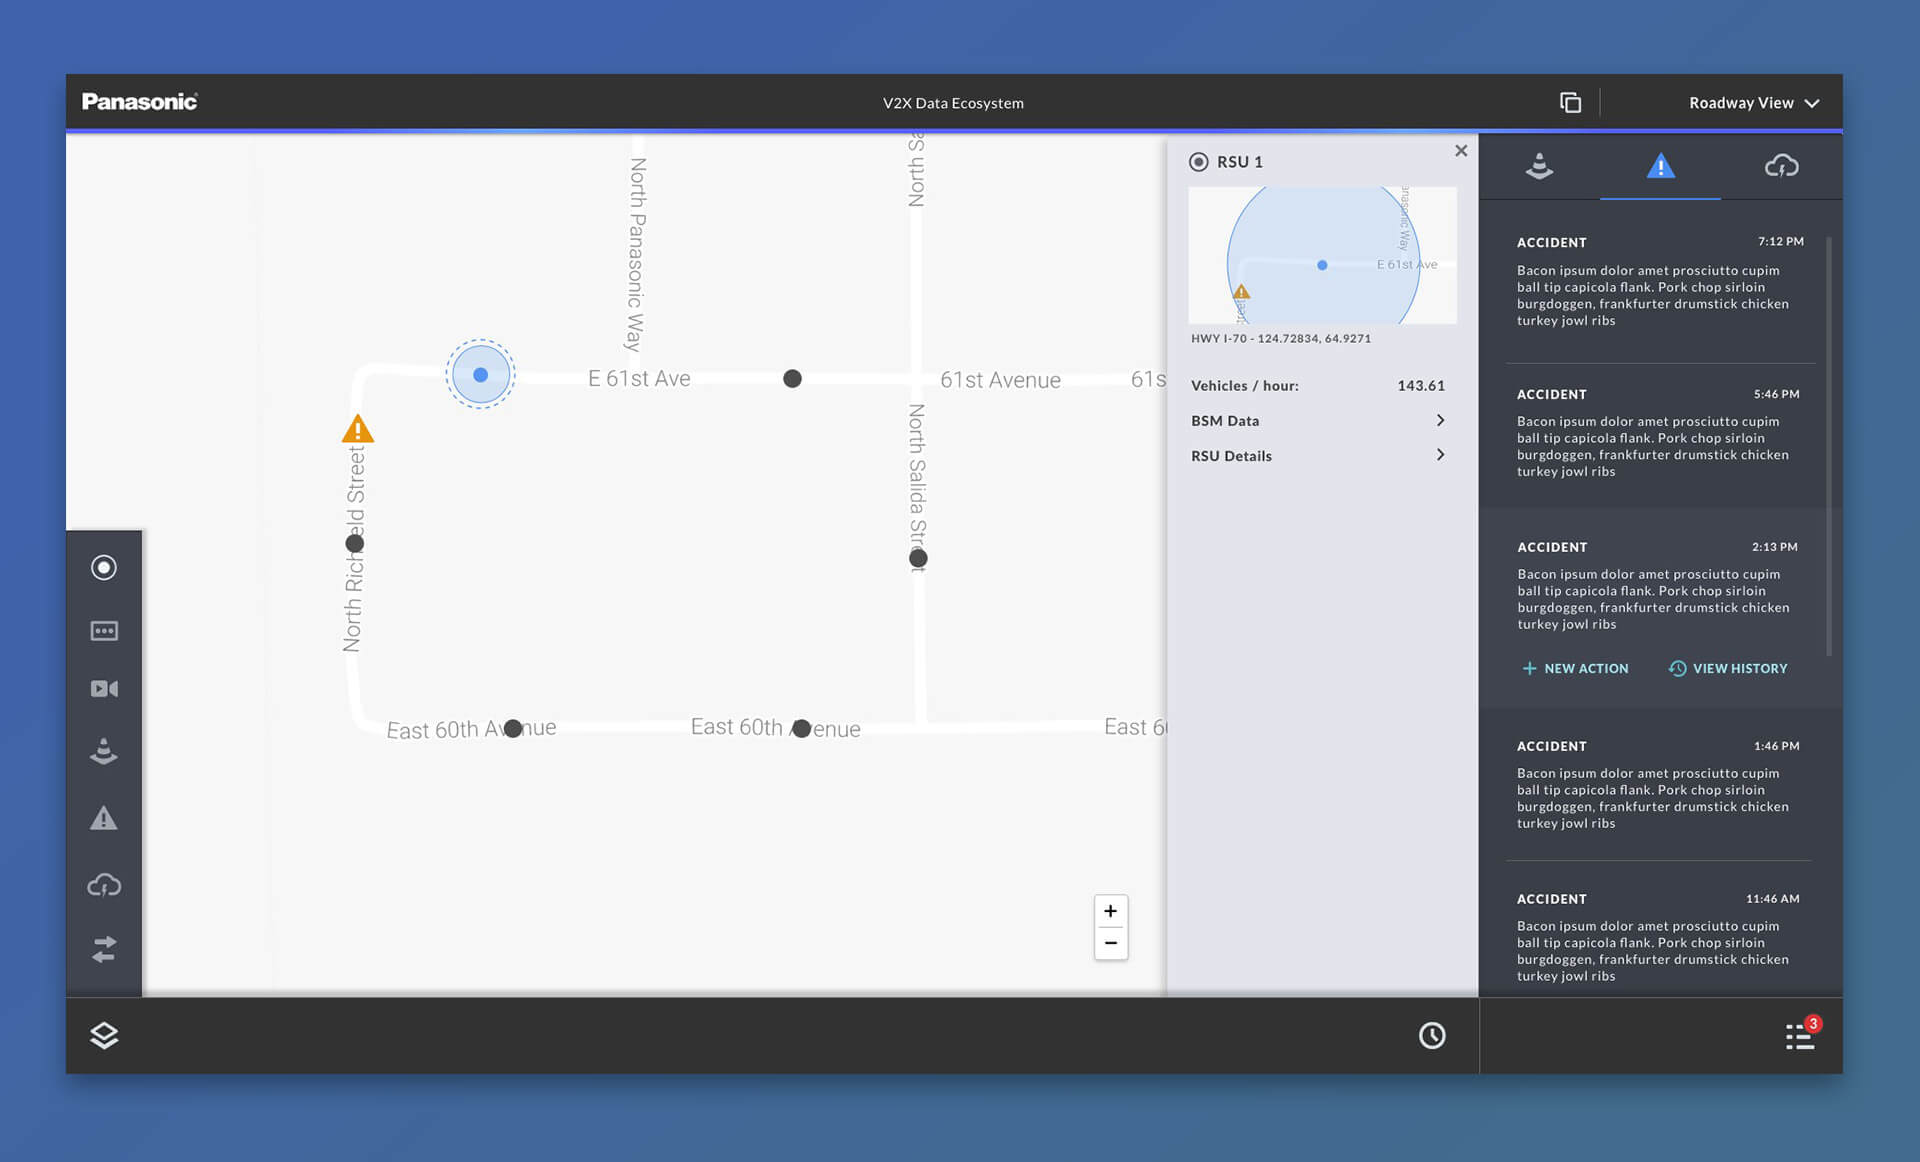Select the message sign icon in sidebar
The width and height of the screenshot is (1920, 1162).
(104, 631)
